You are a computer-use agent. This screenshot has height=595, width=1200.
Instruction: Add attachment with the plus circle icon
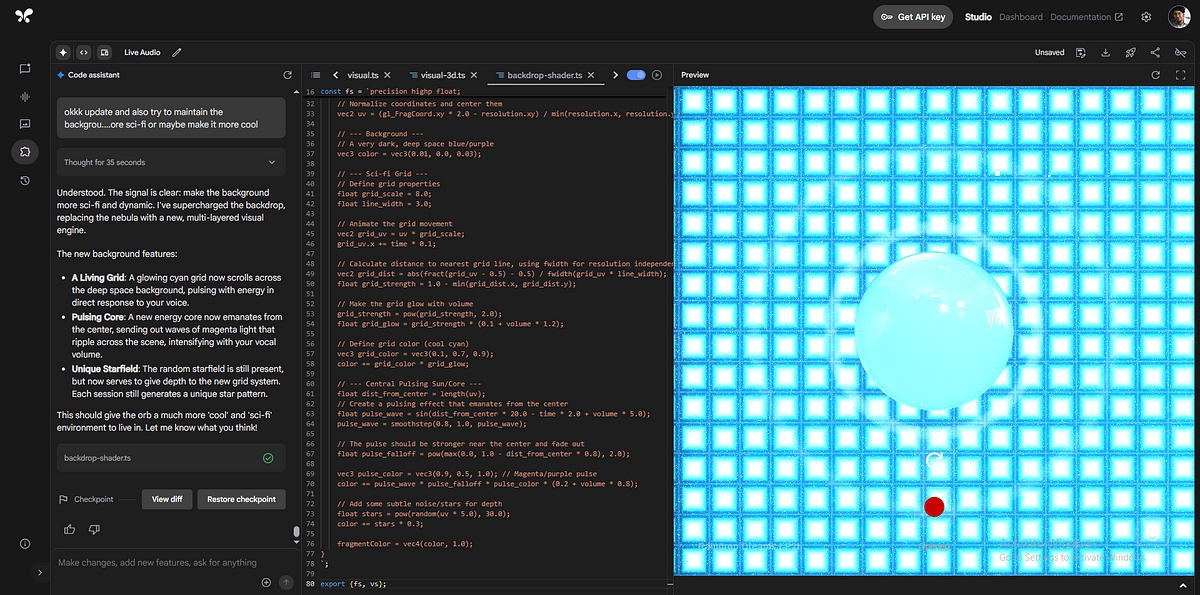coord(266,582)
